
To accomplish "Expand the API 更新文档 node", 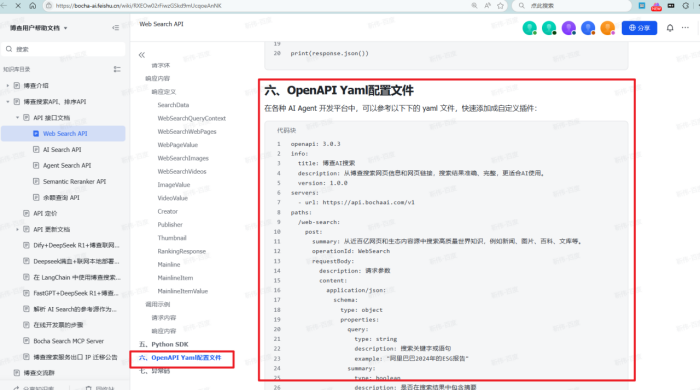I will (17, 229).
